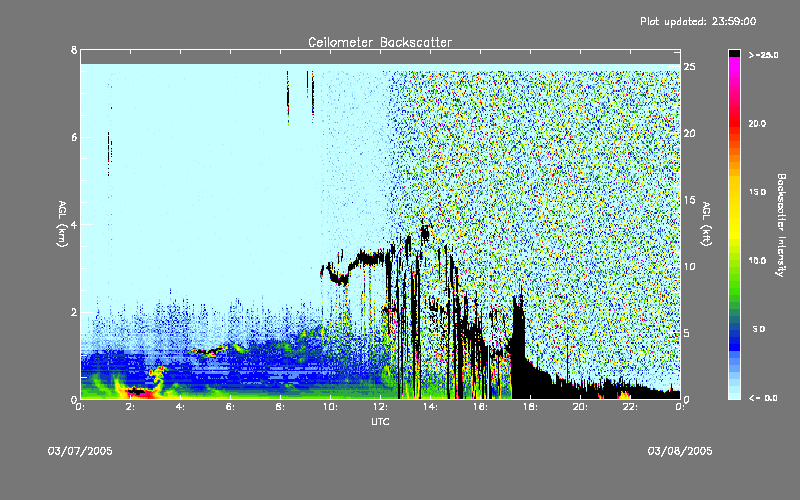The height and width of the screenshot is (500, 800).
Task: Click the "Plot updated: 23:59:00" timestamp
Action: (x=698, y=21)
